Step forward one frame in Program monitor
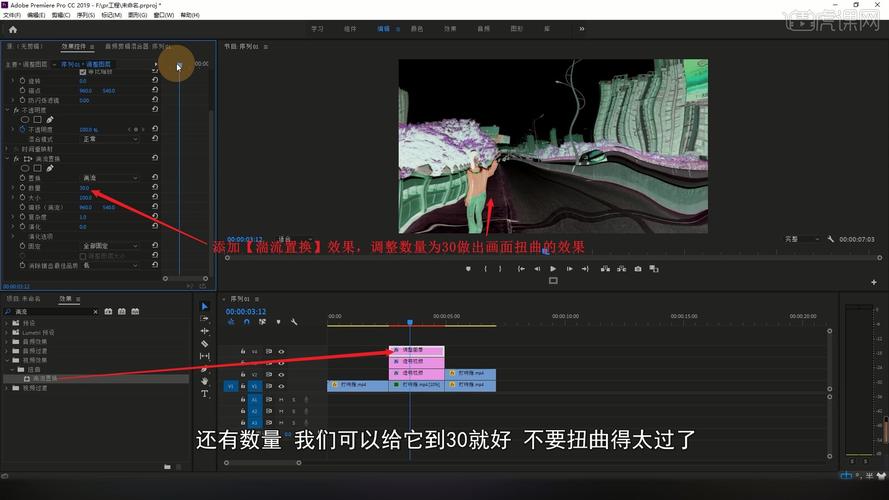The height and width of the screenshot is (500, 889). pyautogui.click(x=569, y=269)
